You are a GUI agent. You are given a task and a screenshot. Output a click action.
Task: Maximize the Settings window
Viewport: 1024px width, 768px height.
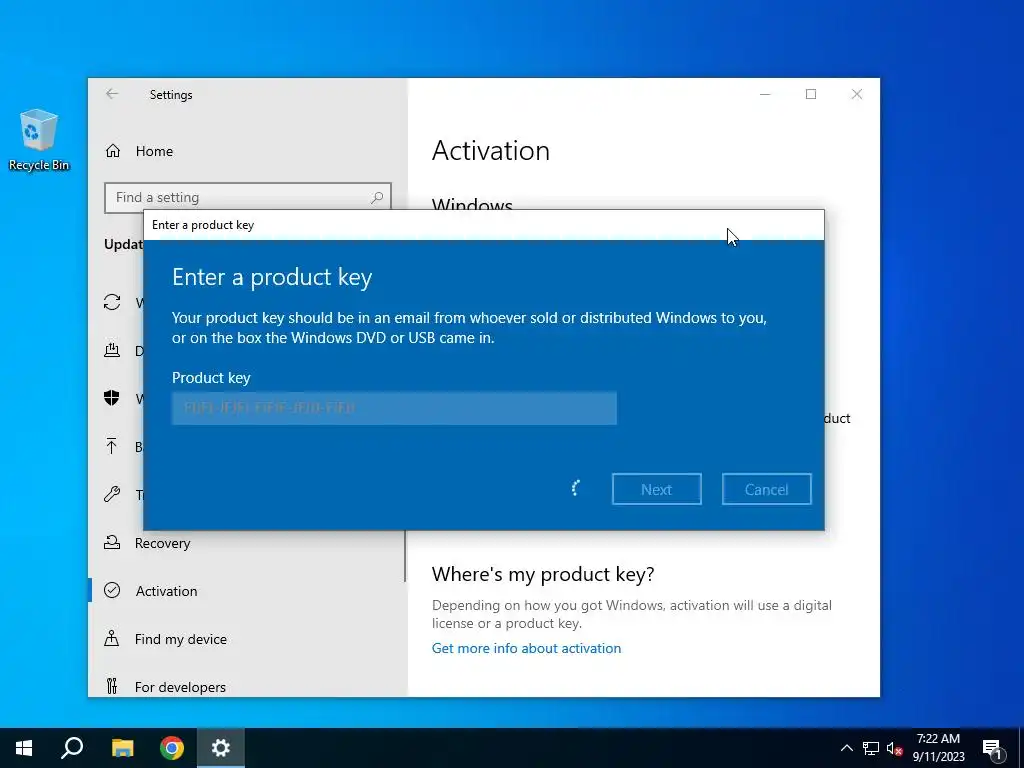(x=811, y=94)
